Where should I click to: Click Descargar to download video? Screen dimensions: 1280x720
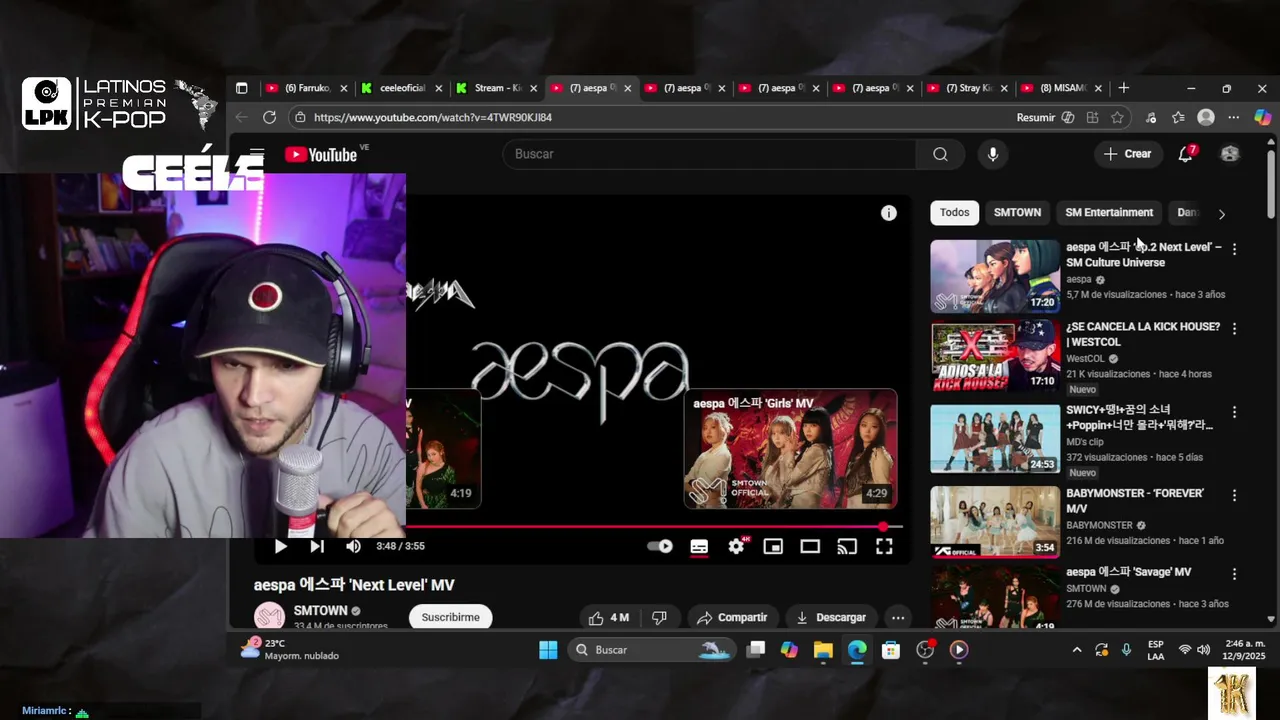831,617
